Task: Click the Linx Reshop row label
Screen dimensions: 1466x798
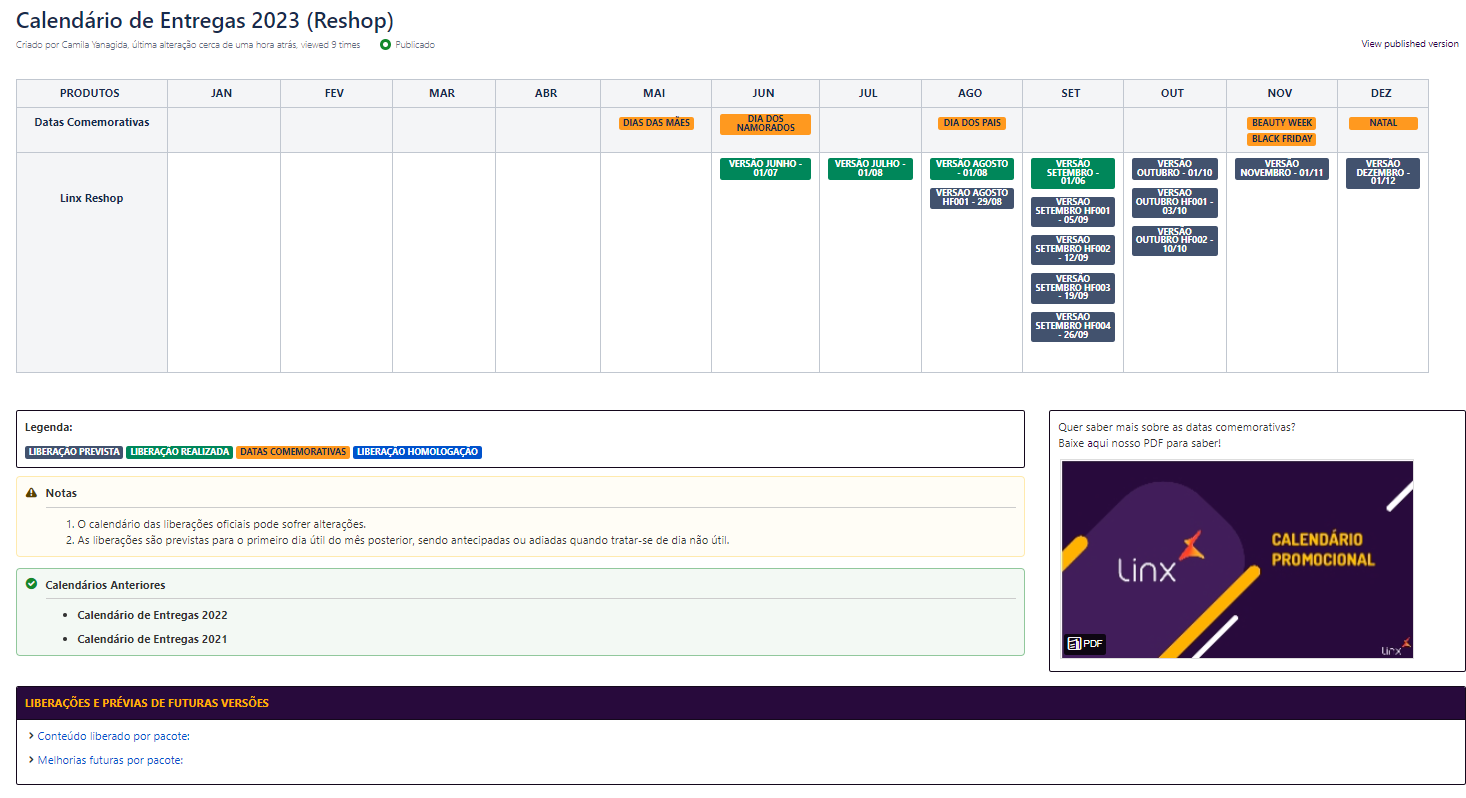Action: 92,198
